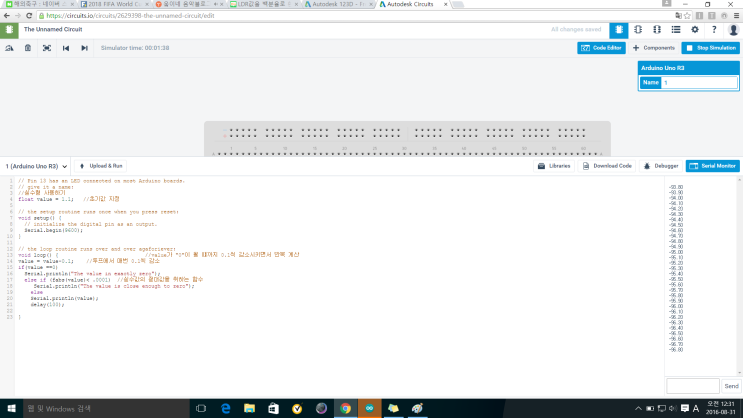Open the Code Editor panel
The height and width of the screenshot is (418, 743).
pos(601,48)
